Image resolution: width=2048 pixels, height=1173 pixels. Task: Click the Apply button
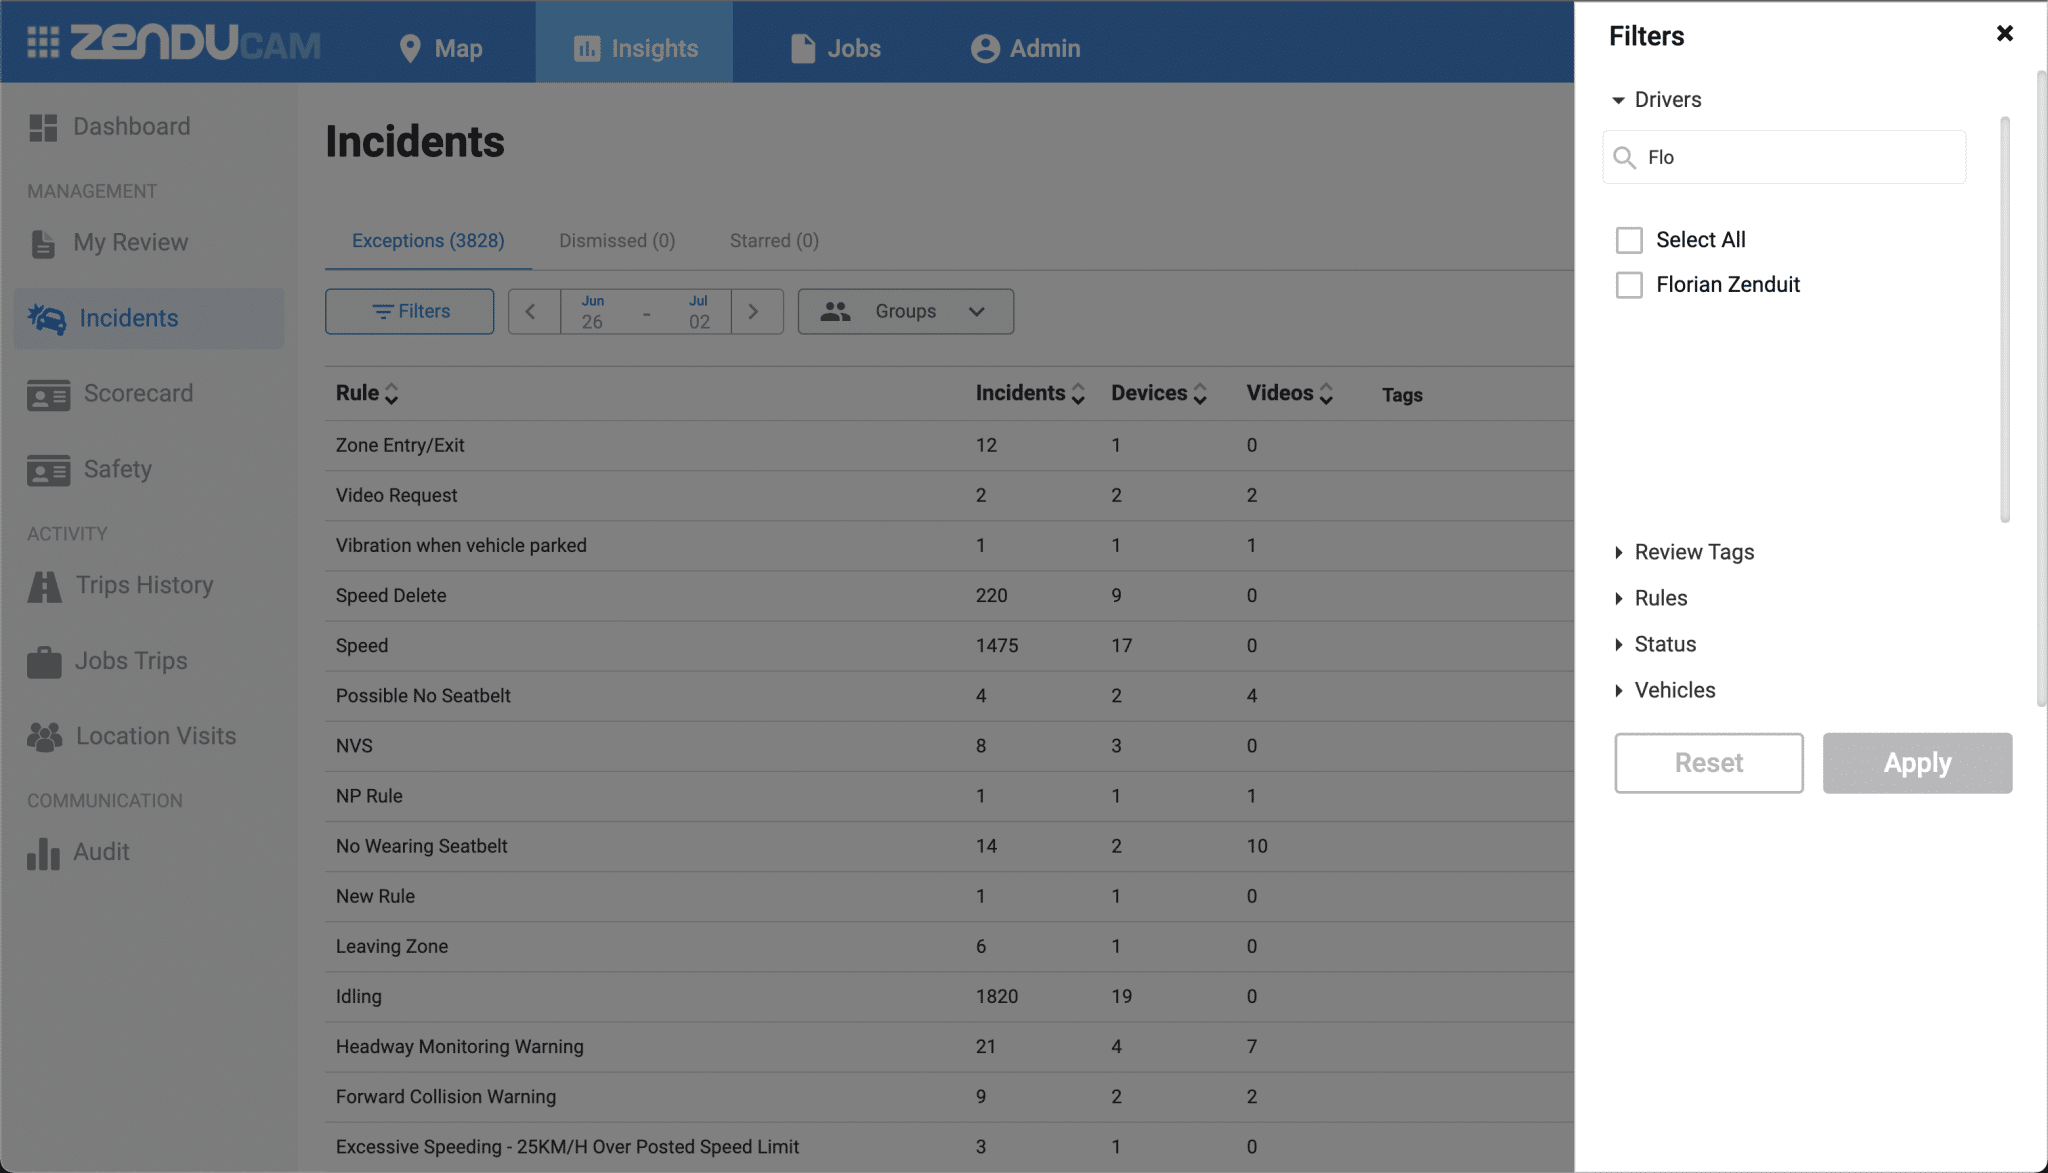(1917, 763)
